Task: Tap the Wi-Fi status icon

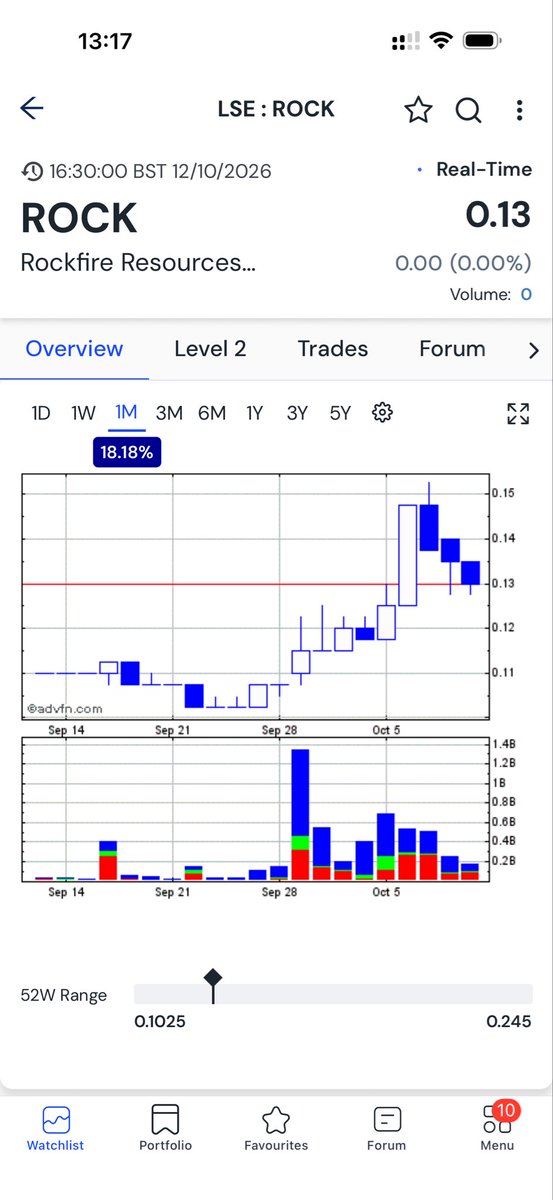Action: pyautogui.click(x=441, y=41)
